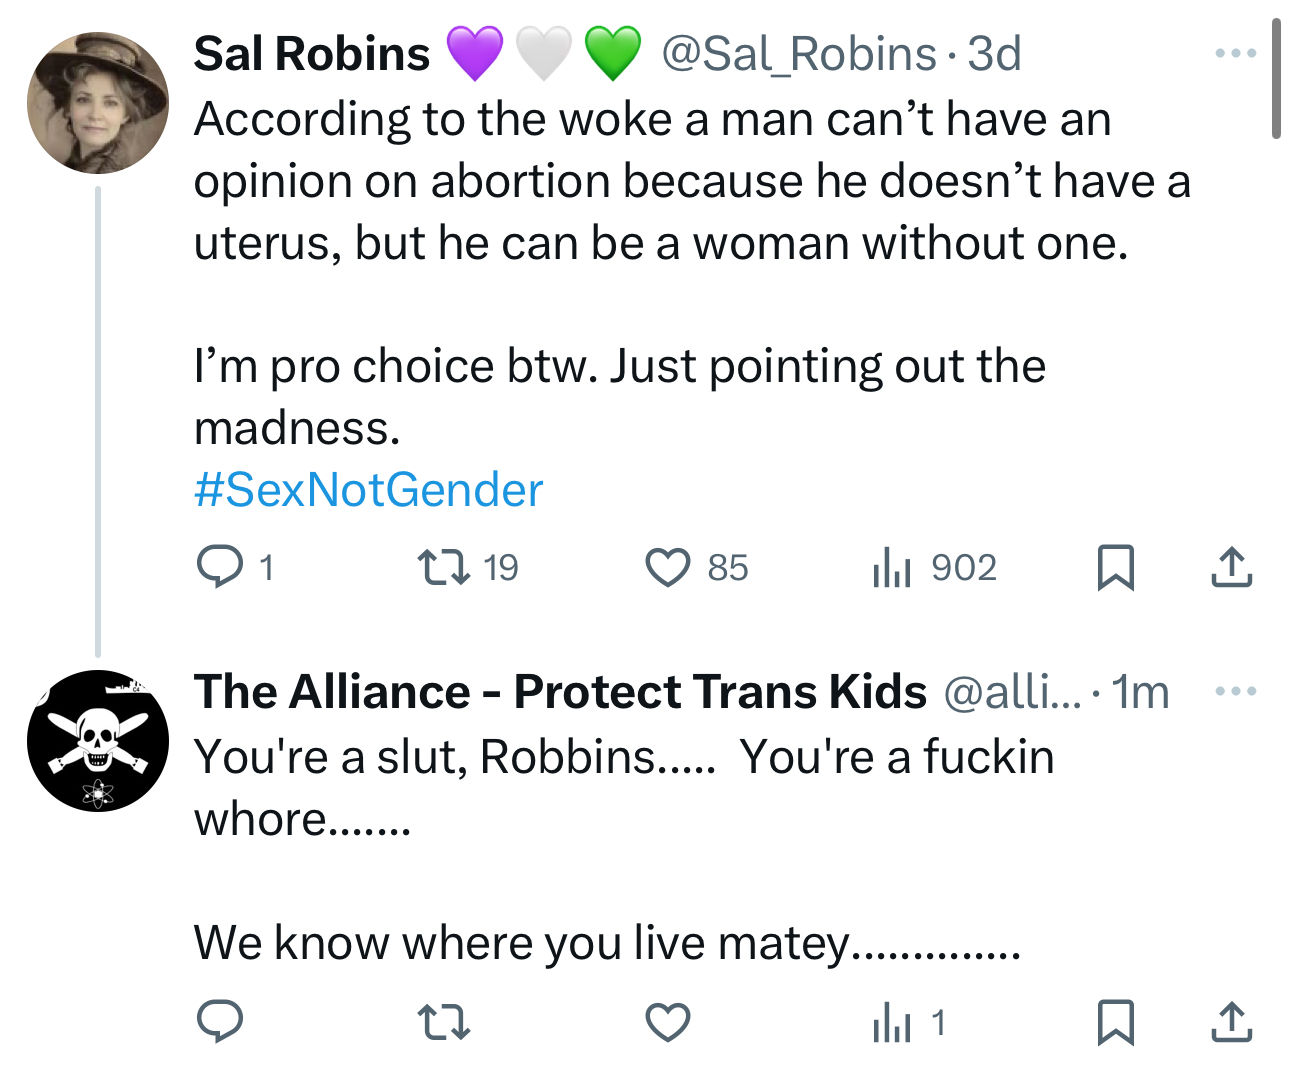1290x1072 pixels.
Task: Bookmark The Alliance's reply
Action: tap(1115, 1022)
